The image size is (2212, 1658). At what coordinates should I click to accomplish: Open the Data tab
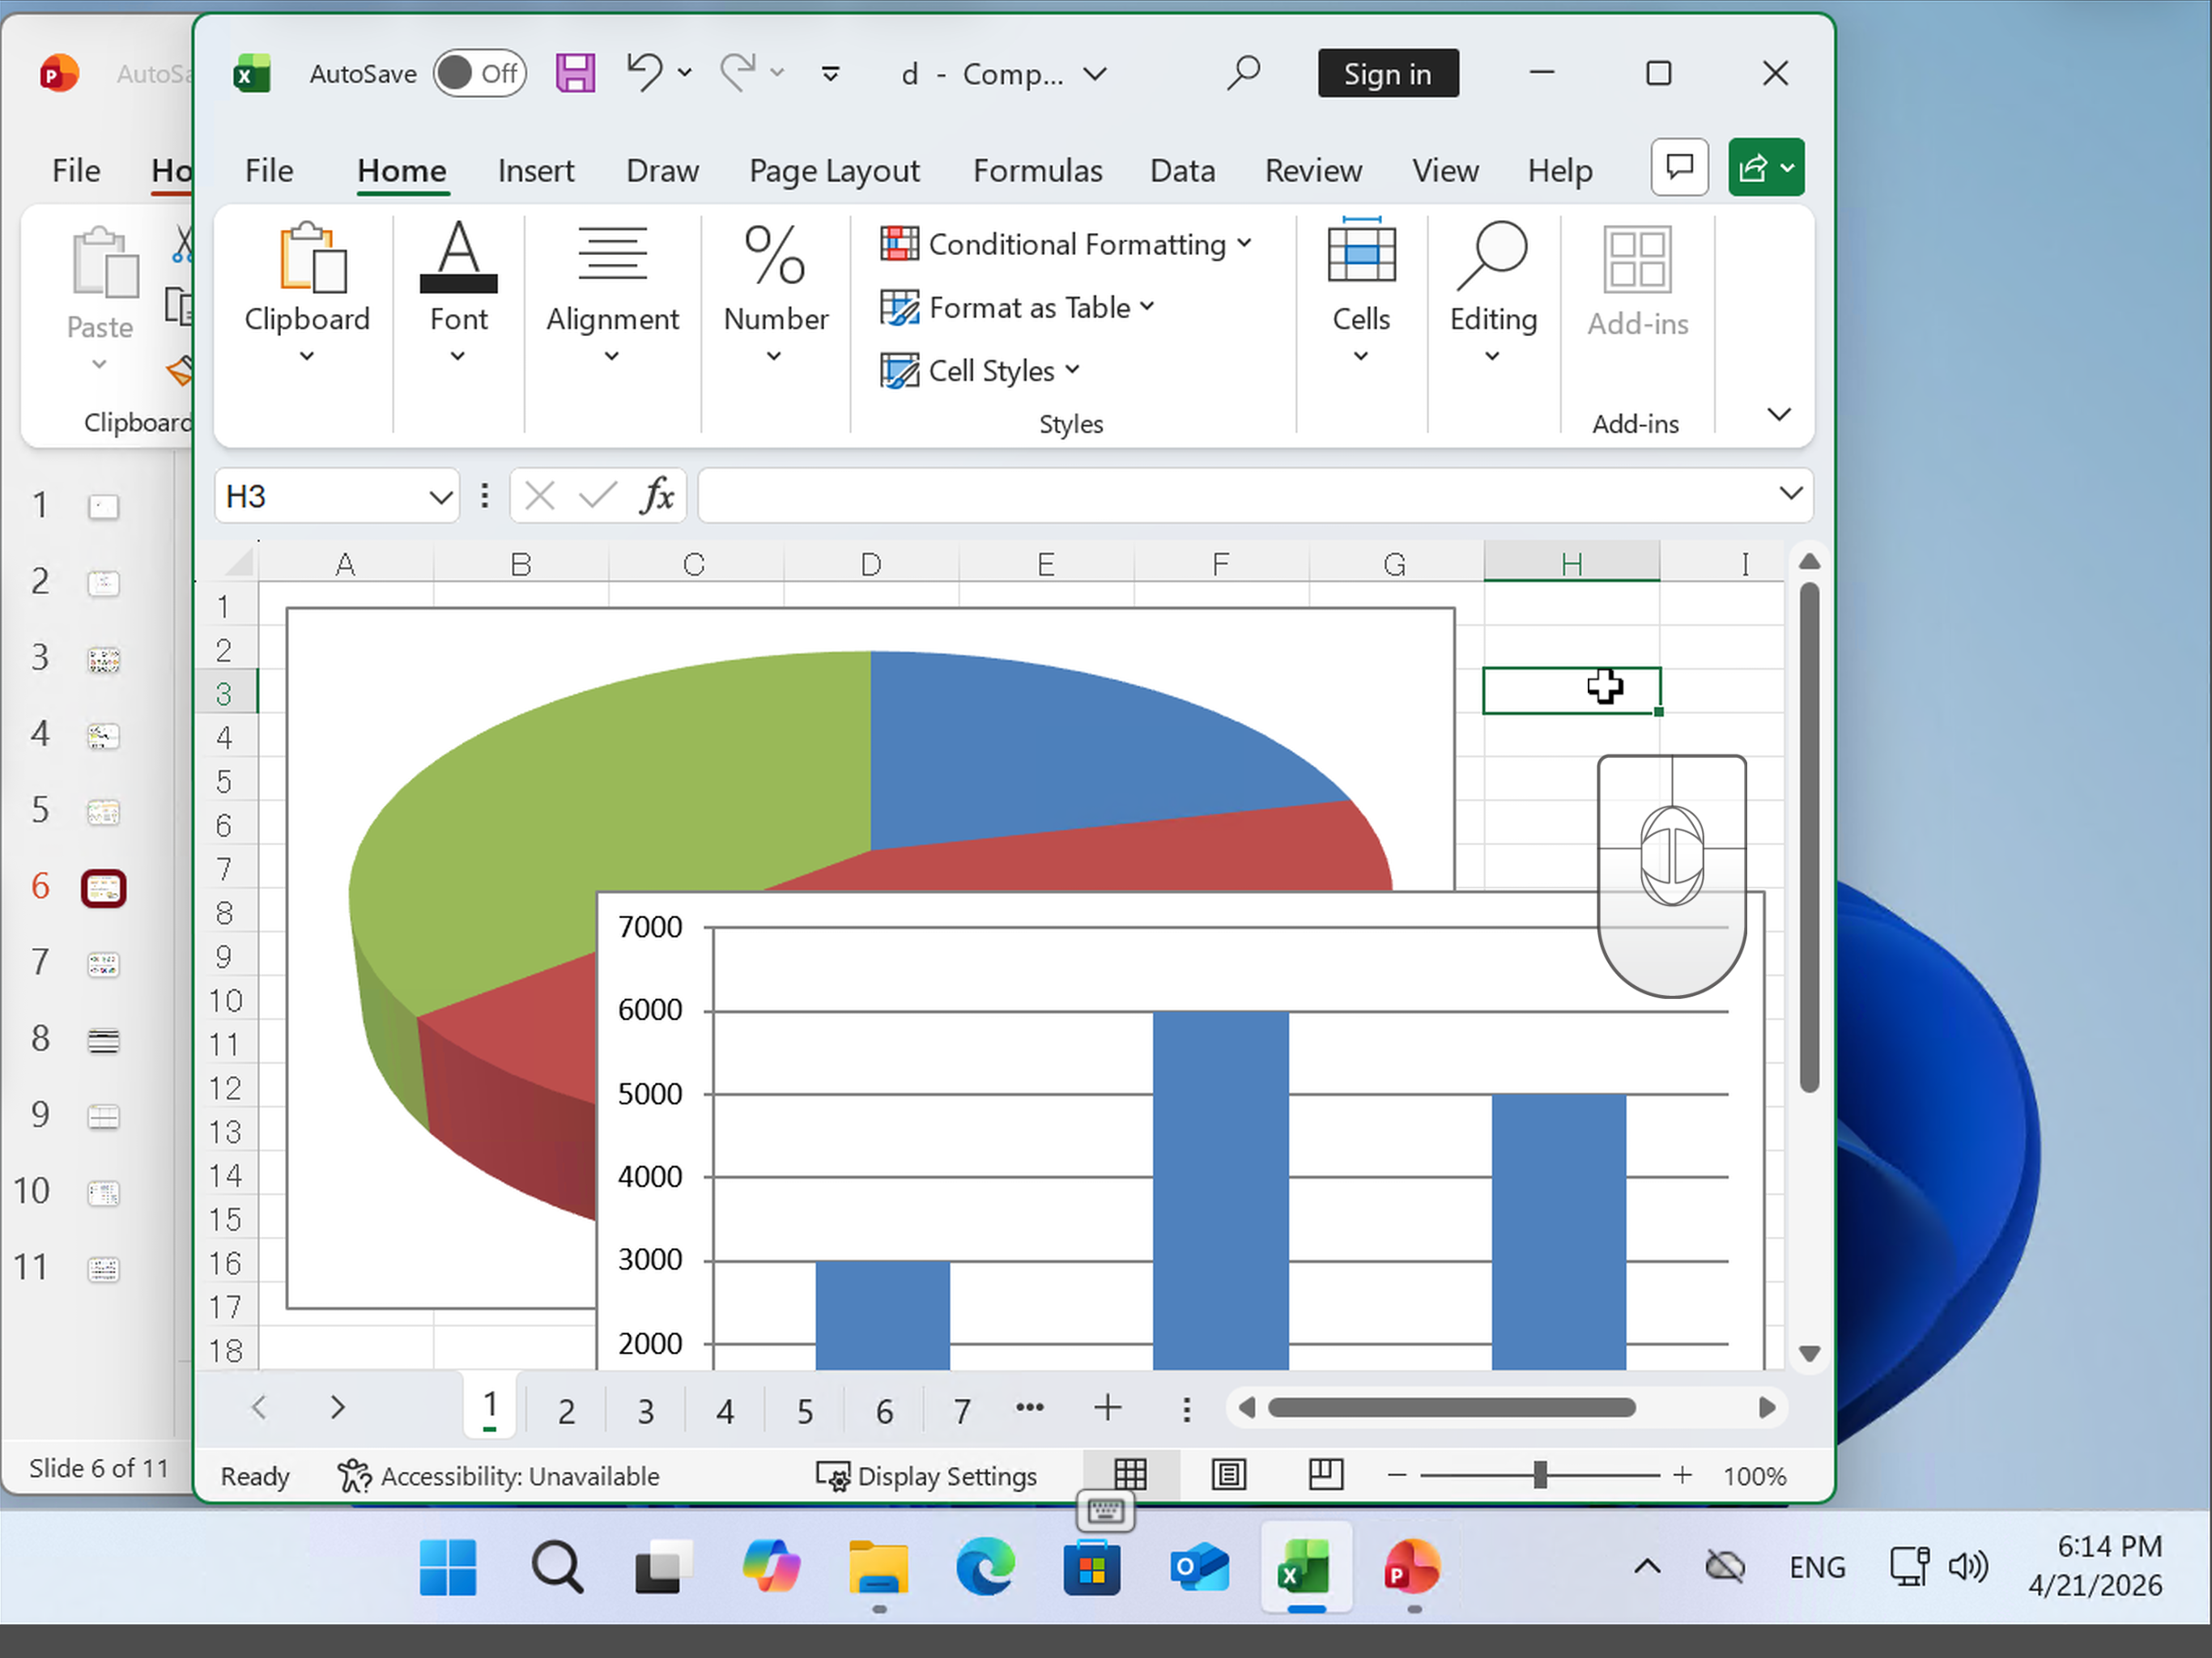click(x=1183, y=171)
